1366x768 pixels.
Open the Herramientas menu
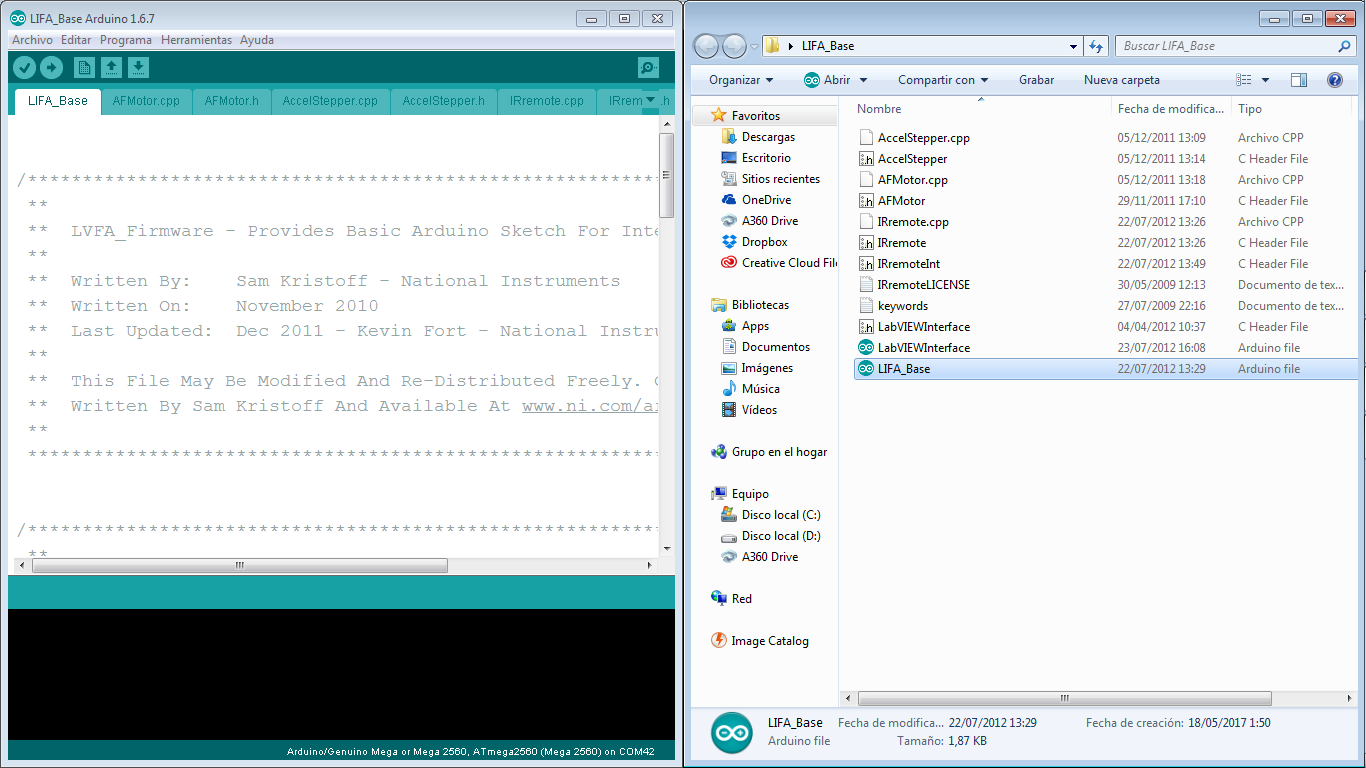coord(196,40)
